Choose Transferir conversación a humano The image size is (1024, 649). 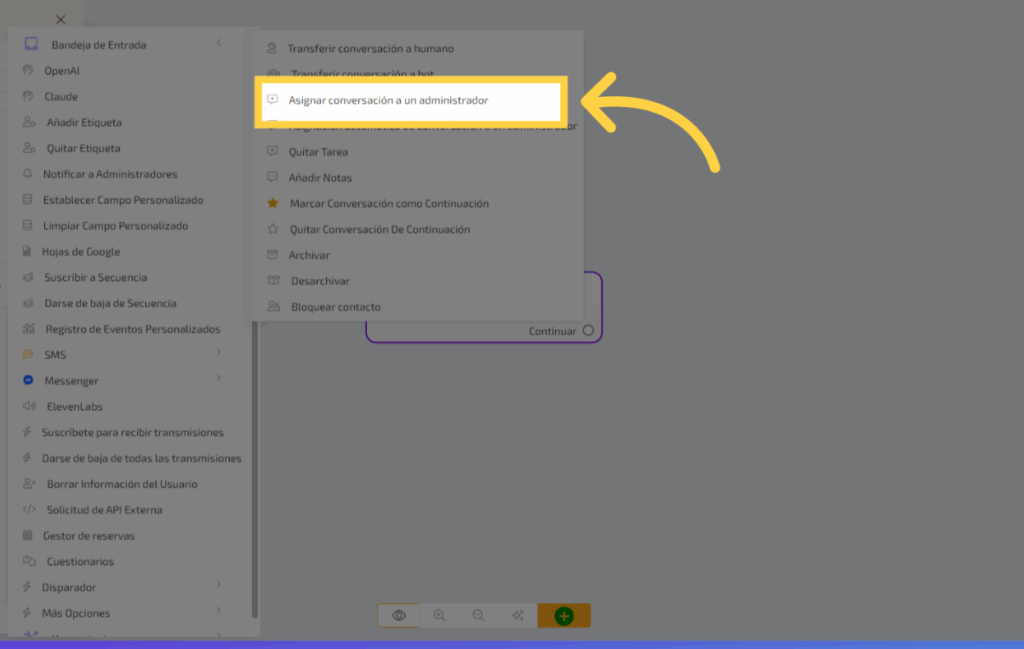(x=370, y=48)
